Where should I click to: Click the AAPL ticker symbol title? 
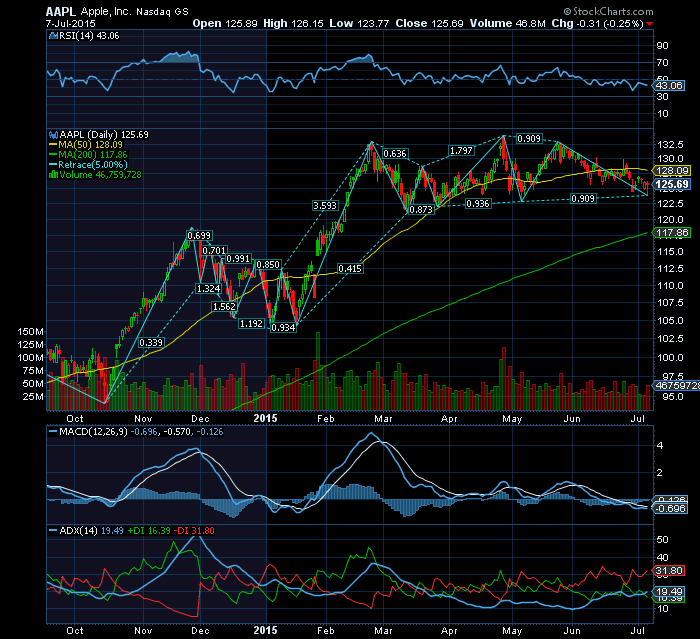(x=61, y=12)
